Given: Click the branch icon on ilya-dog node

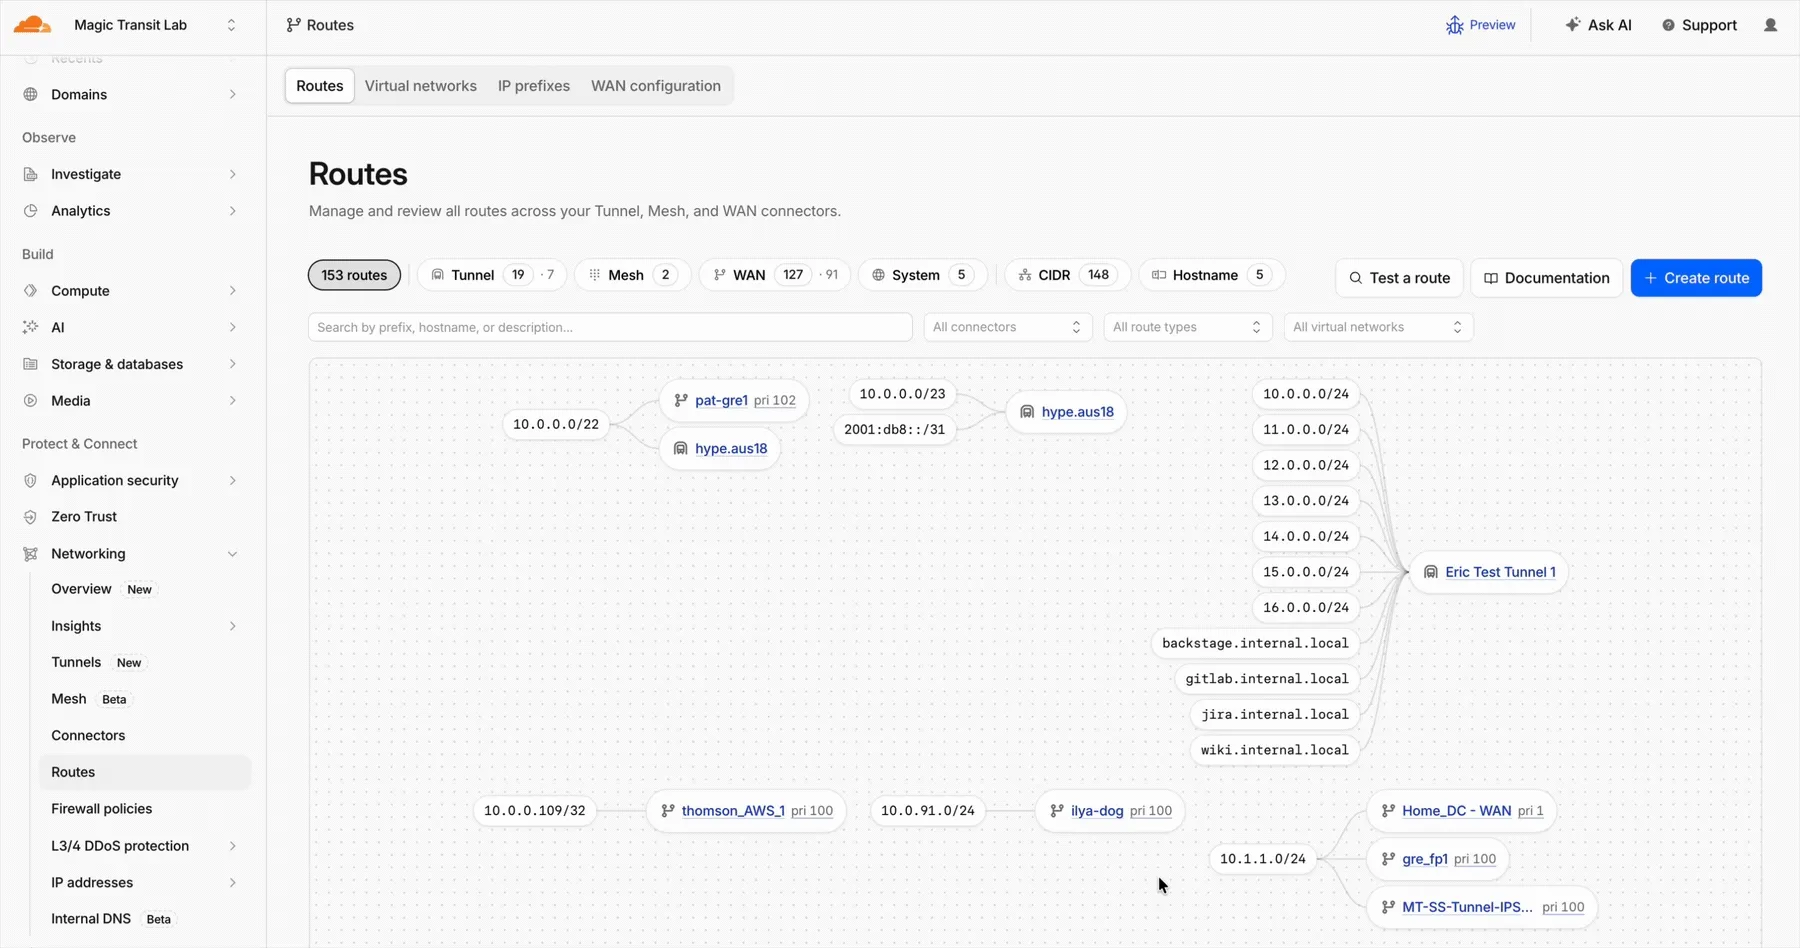Looking at the screenshot, I should [x=1057, y=811].
